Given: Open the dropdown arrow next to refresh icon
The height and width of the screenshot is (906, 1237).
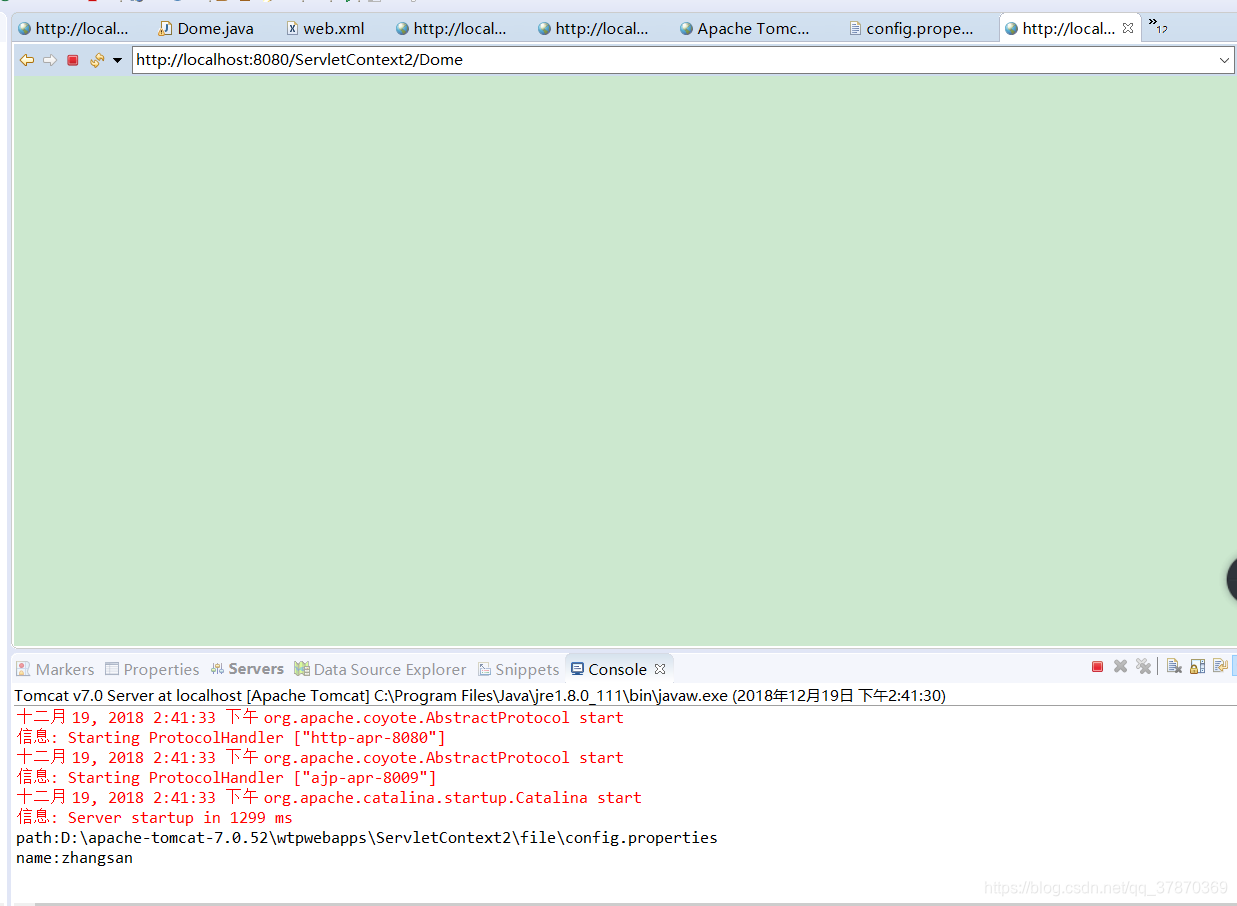Looking at the screenshot, I should 117,60.
